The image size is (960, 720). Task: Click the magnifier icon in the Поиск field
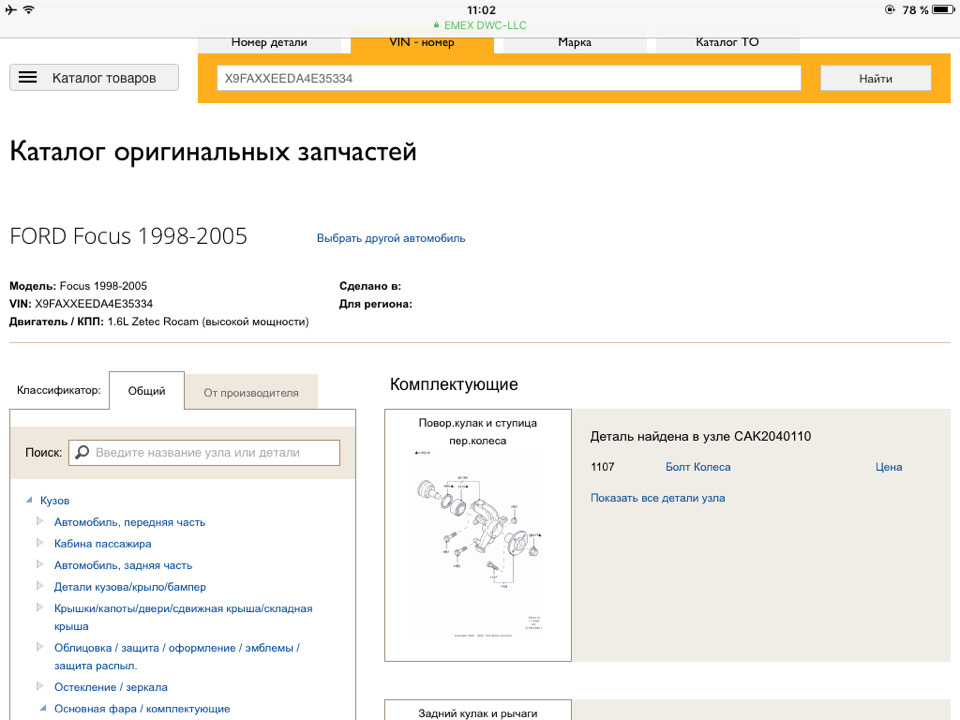click(x=81, y=452)
